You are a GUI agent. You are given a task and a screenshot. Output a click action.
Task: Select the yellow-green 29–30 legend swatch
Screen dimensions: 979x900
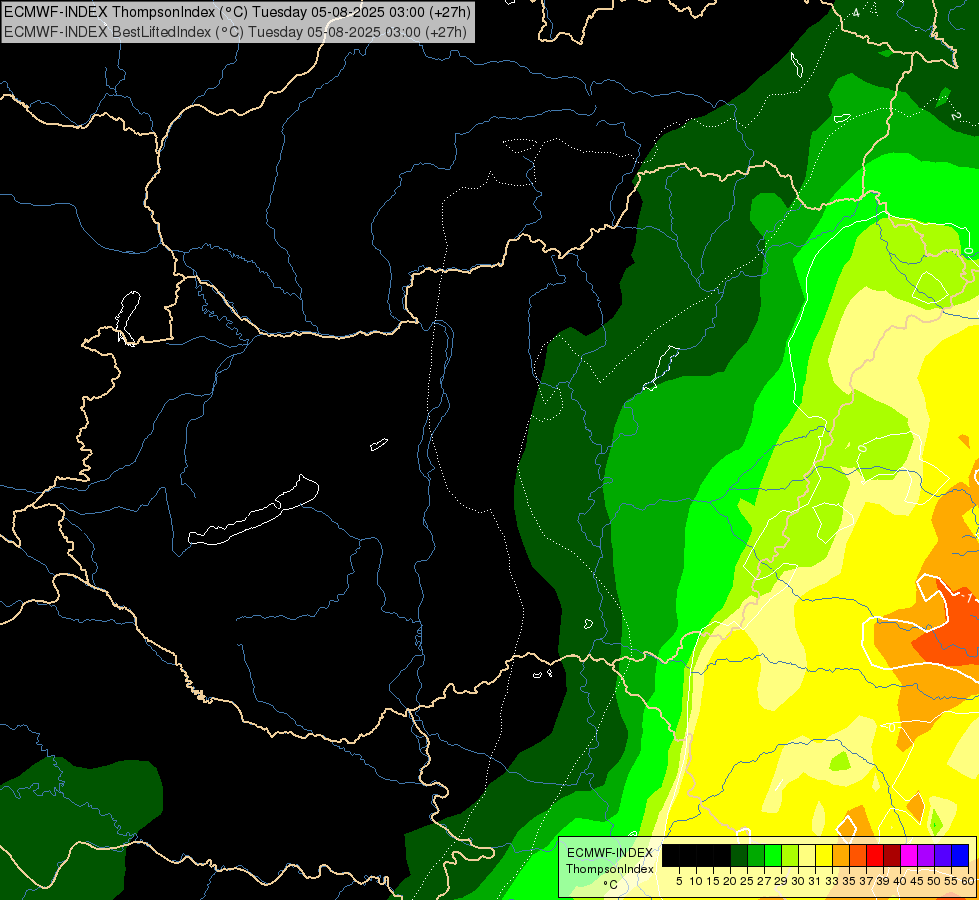point(790,856)
